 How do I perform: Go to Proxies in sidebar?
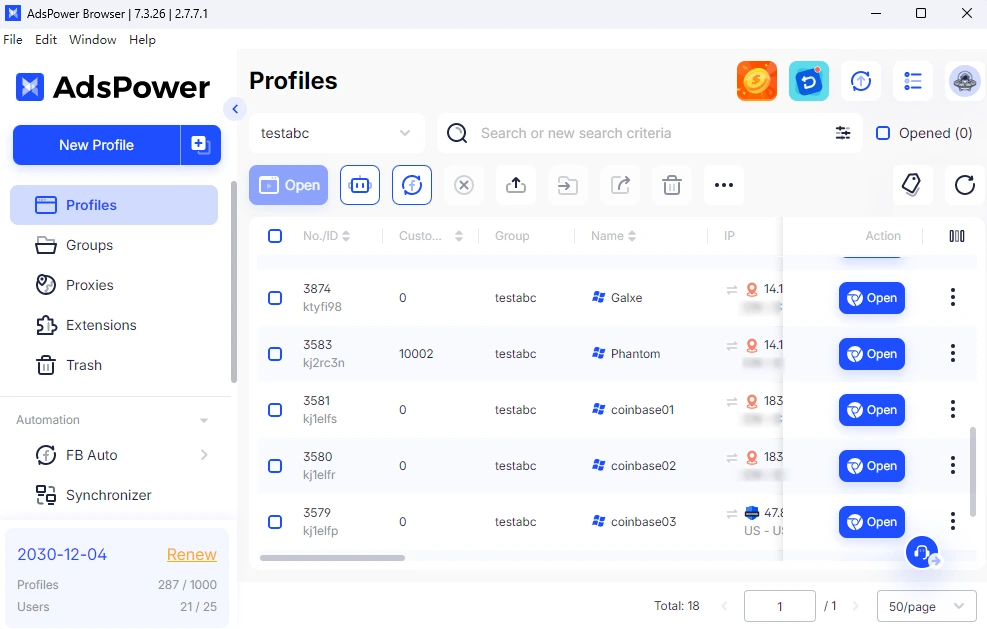click(89, 285)
